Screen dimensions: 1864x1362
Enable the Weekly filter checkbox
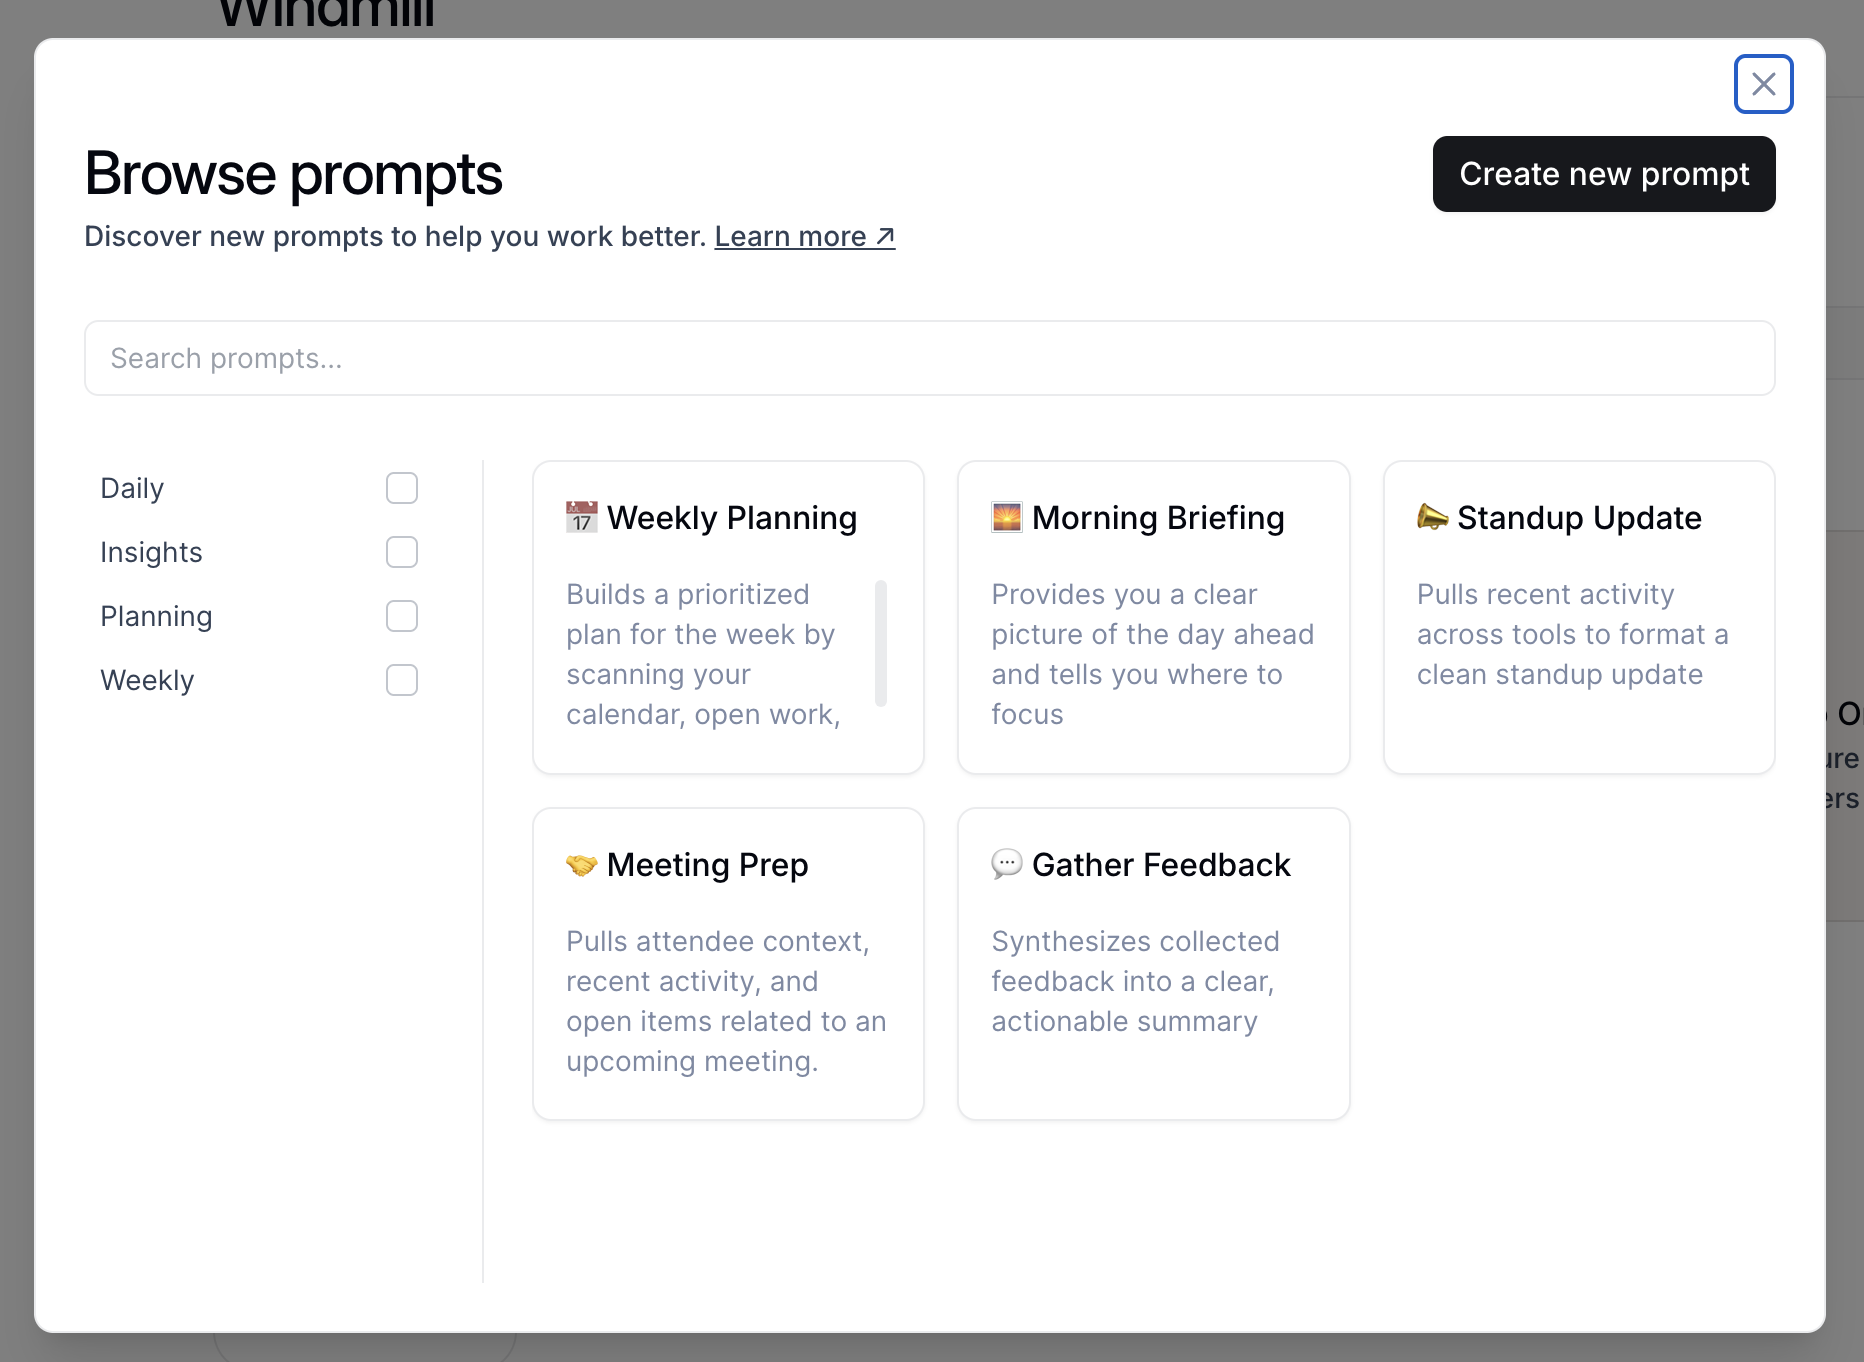pos(402,680)
